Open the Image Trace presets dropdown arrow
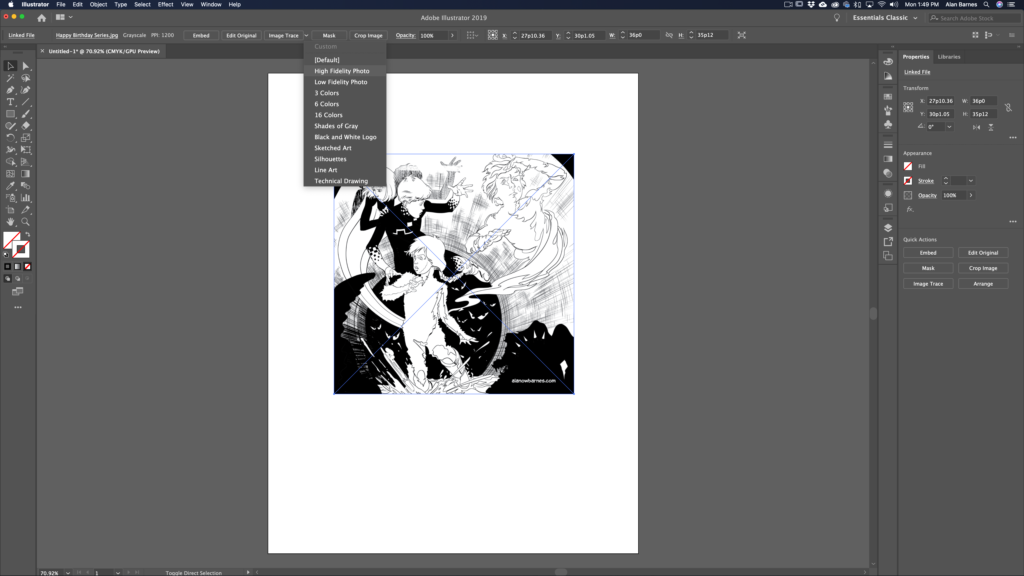The height and width of the screenshot is (576, 1024). tap(306, 35)
